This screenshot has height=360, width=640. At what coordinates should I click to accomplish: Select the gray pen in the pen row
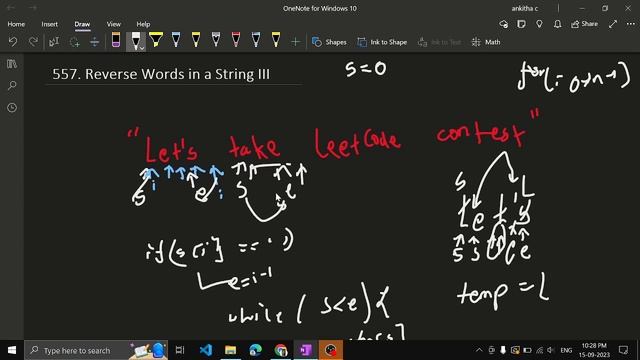click(x=216, y=40)
